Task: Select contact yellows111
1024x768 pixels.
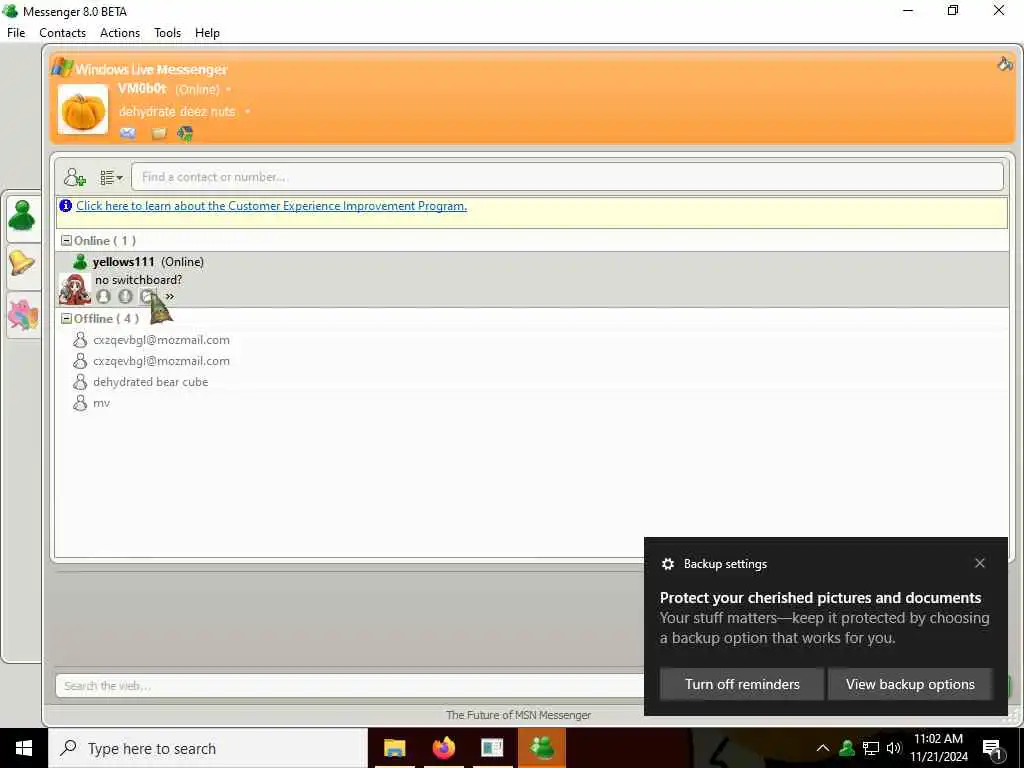Action: [532, 280]
